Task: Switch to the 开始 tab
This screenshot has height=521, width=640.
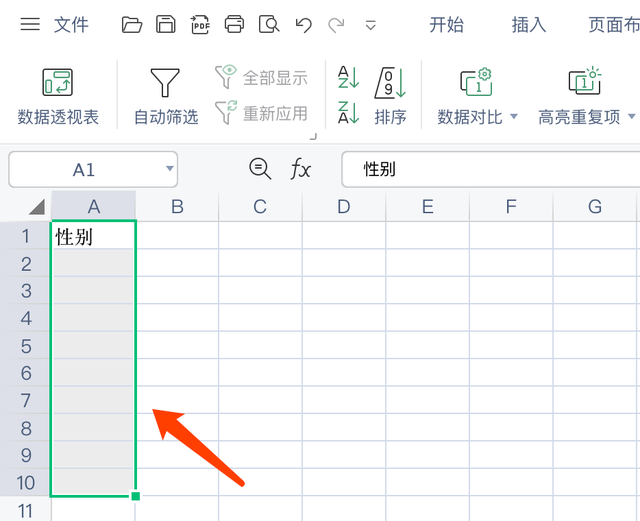Action: tap(447, 25)
